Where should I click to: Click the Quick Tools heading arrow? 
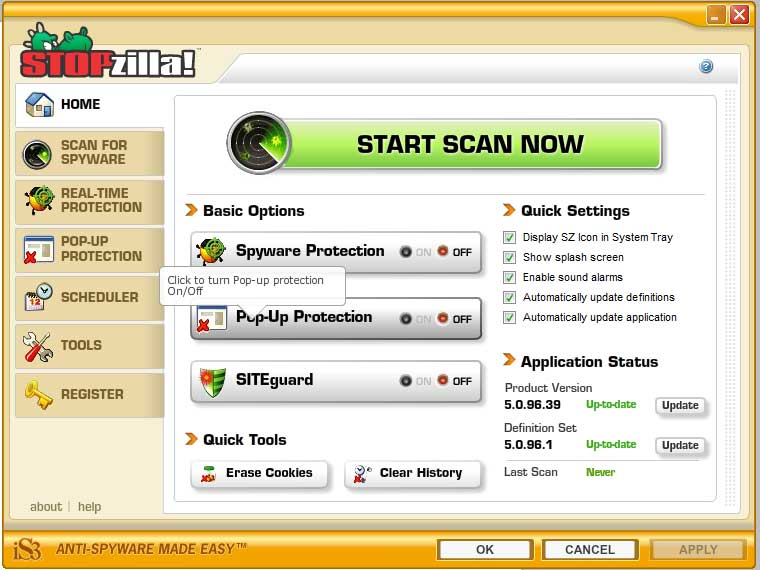191,439
